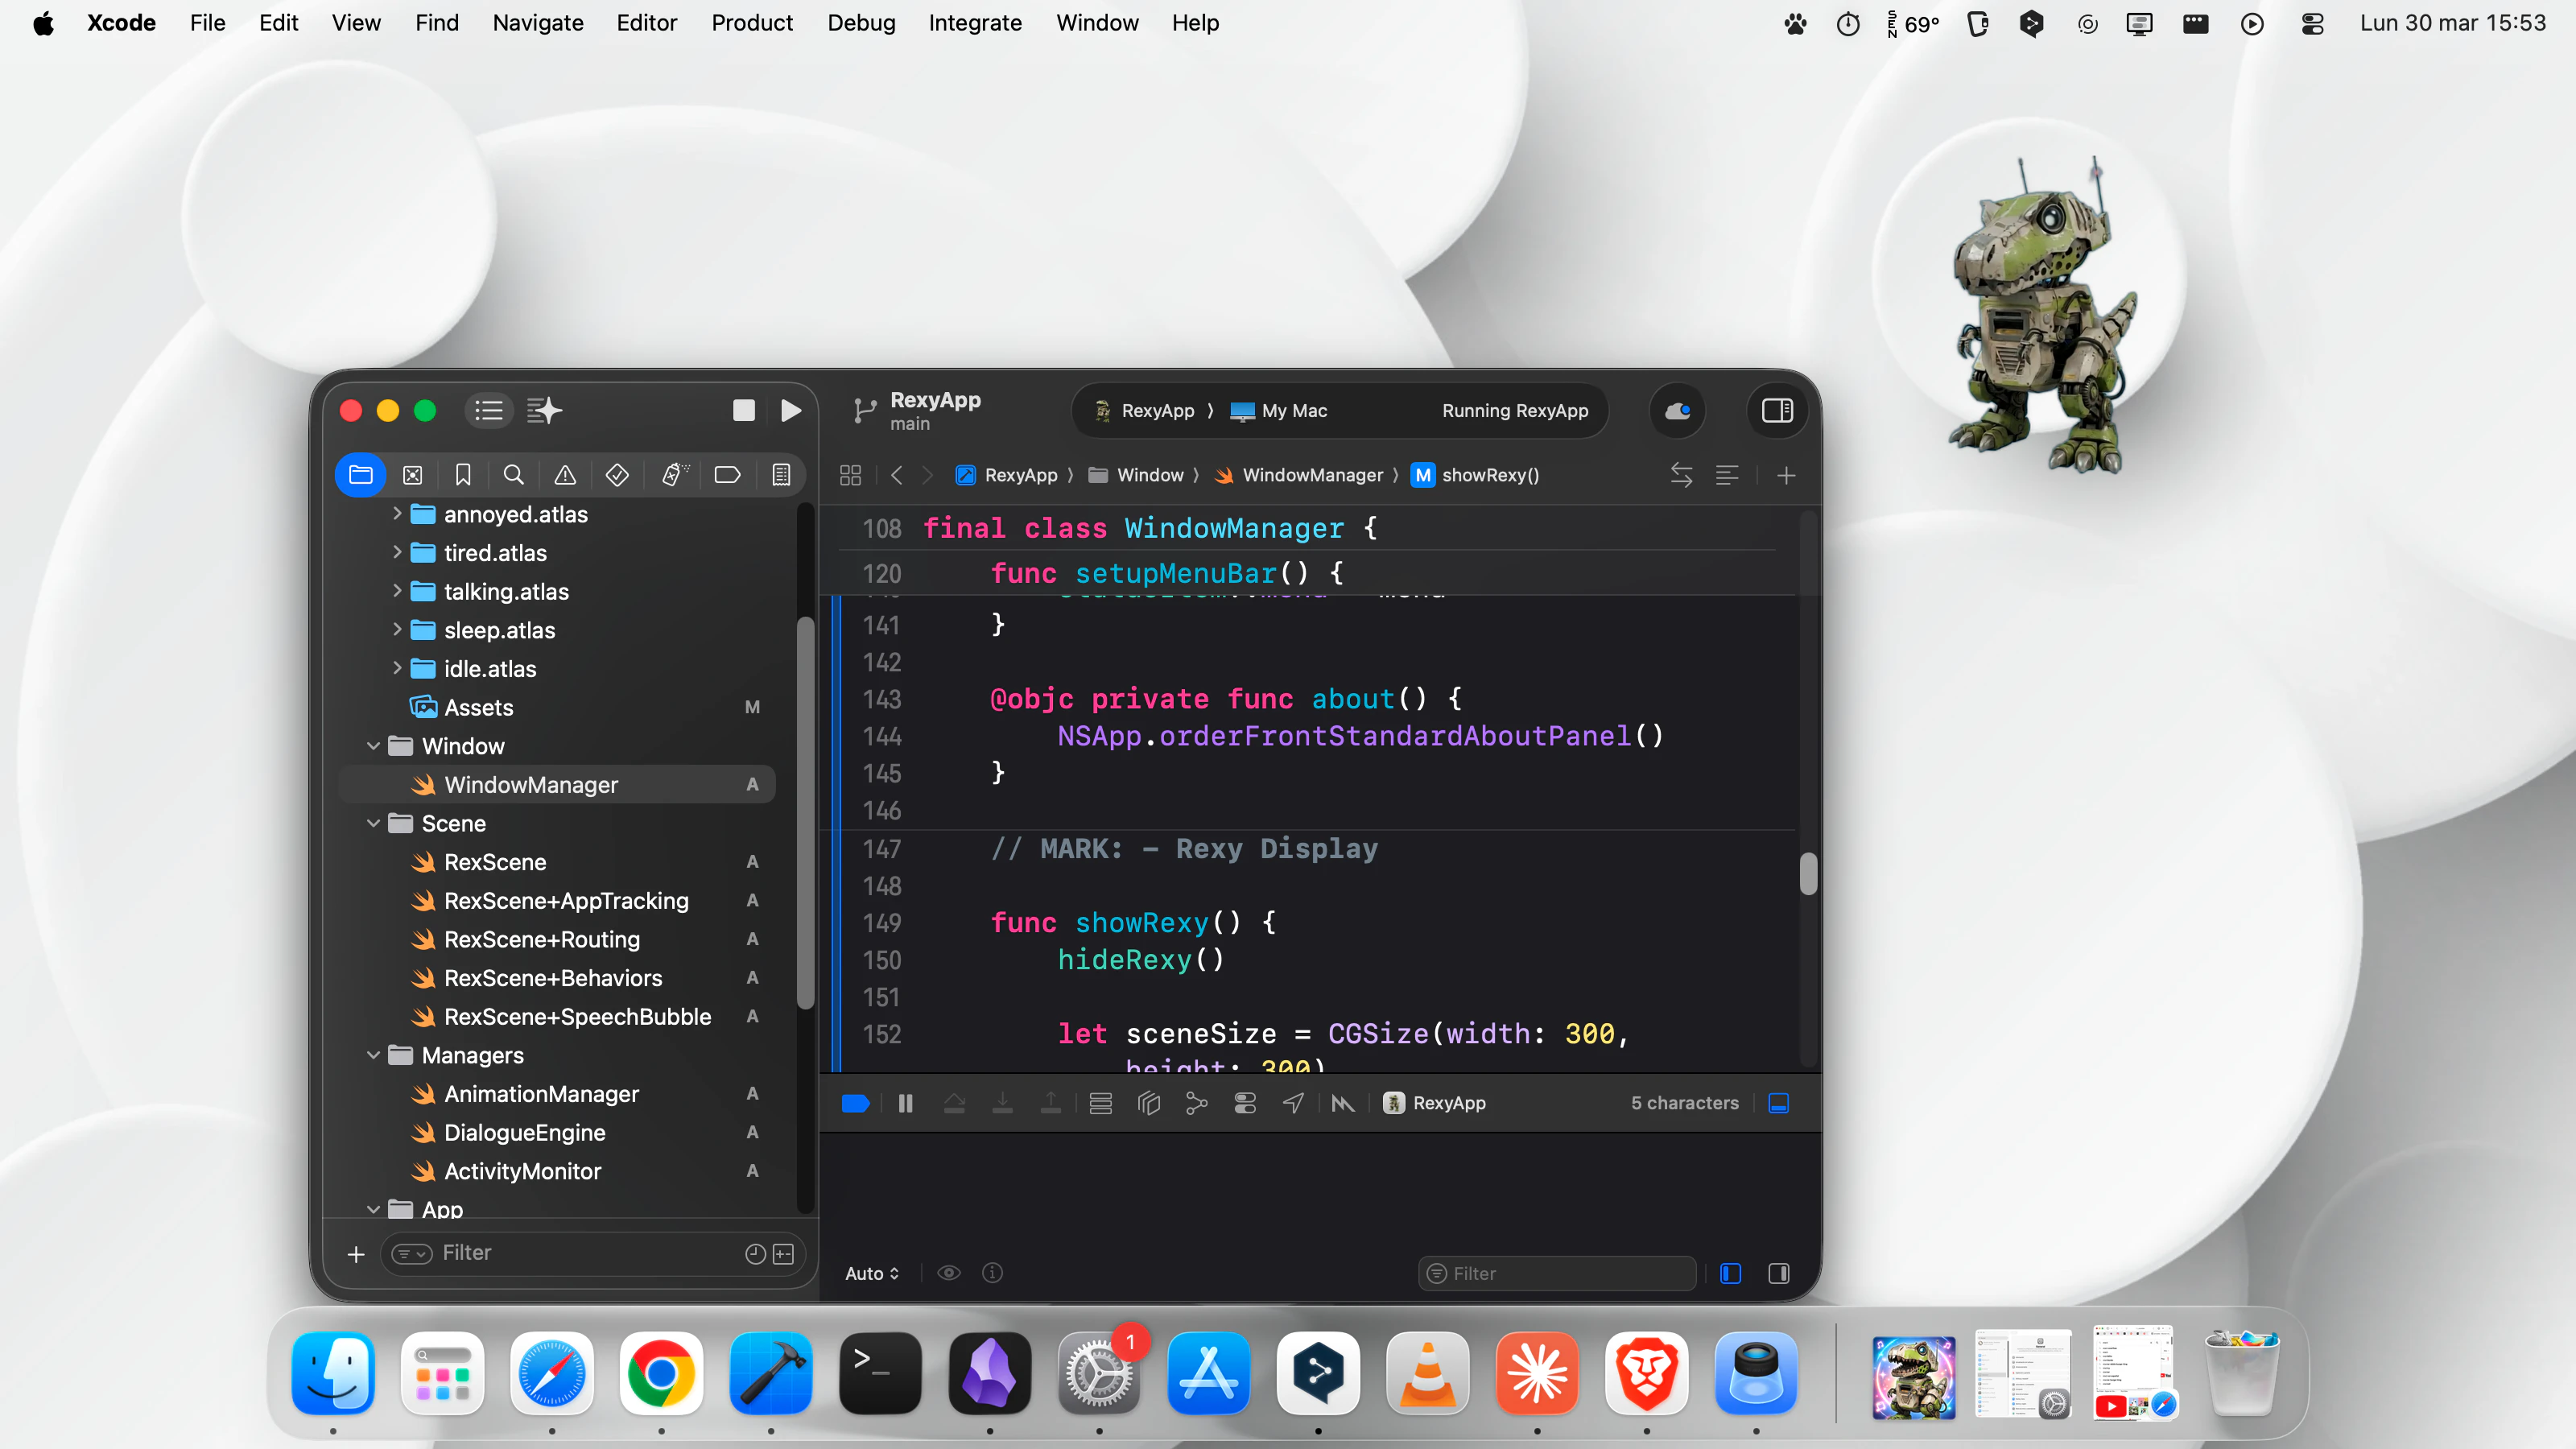This screenshot has height=1449, width=2576.
Task: Open the Editor menu
Action: [x=646, y=22]
